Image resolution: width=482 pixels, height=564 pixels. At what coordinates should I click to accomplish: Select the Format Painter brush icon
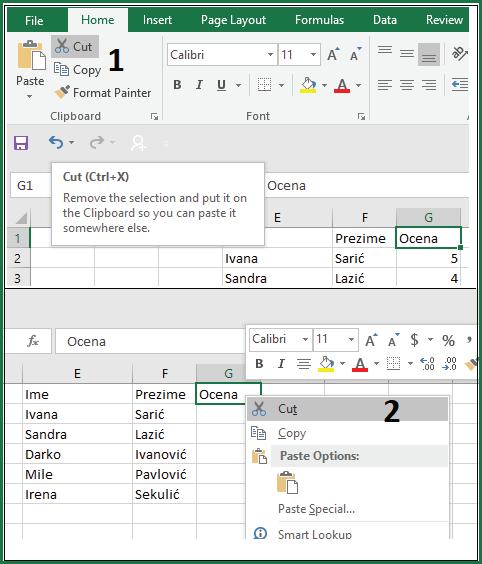[x=62, y=92]
